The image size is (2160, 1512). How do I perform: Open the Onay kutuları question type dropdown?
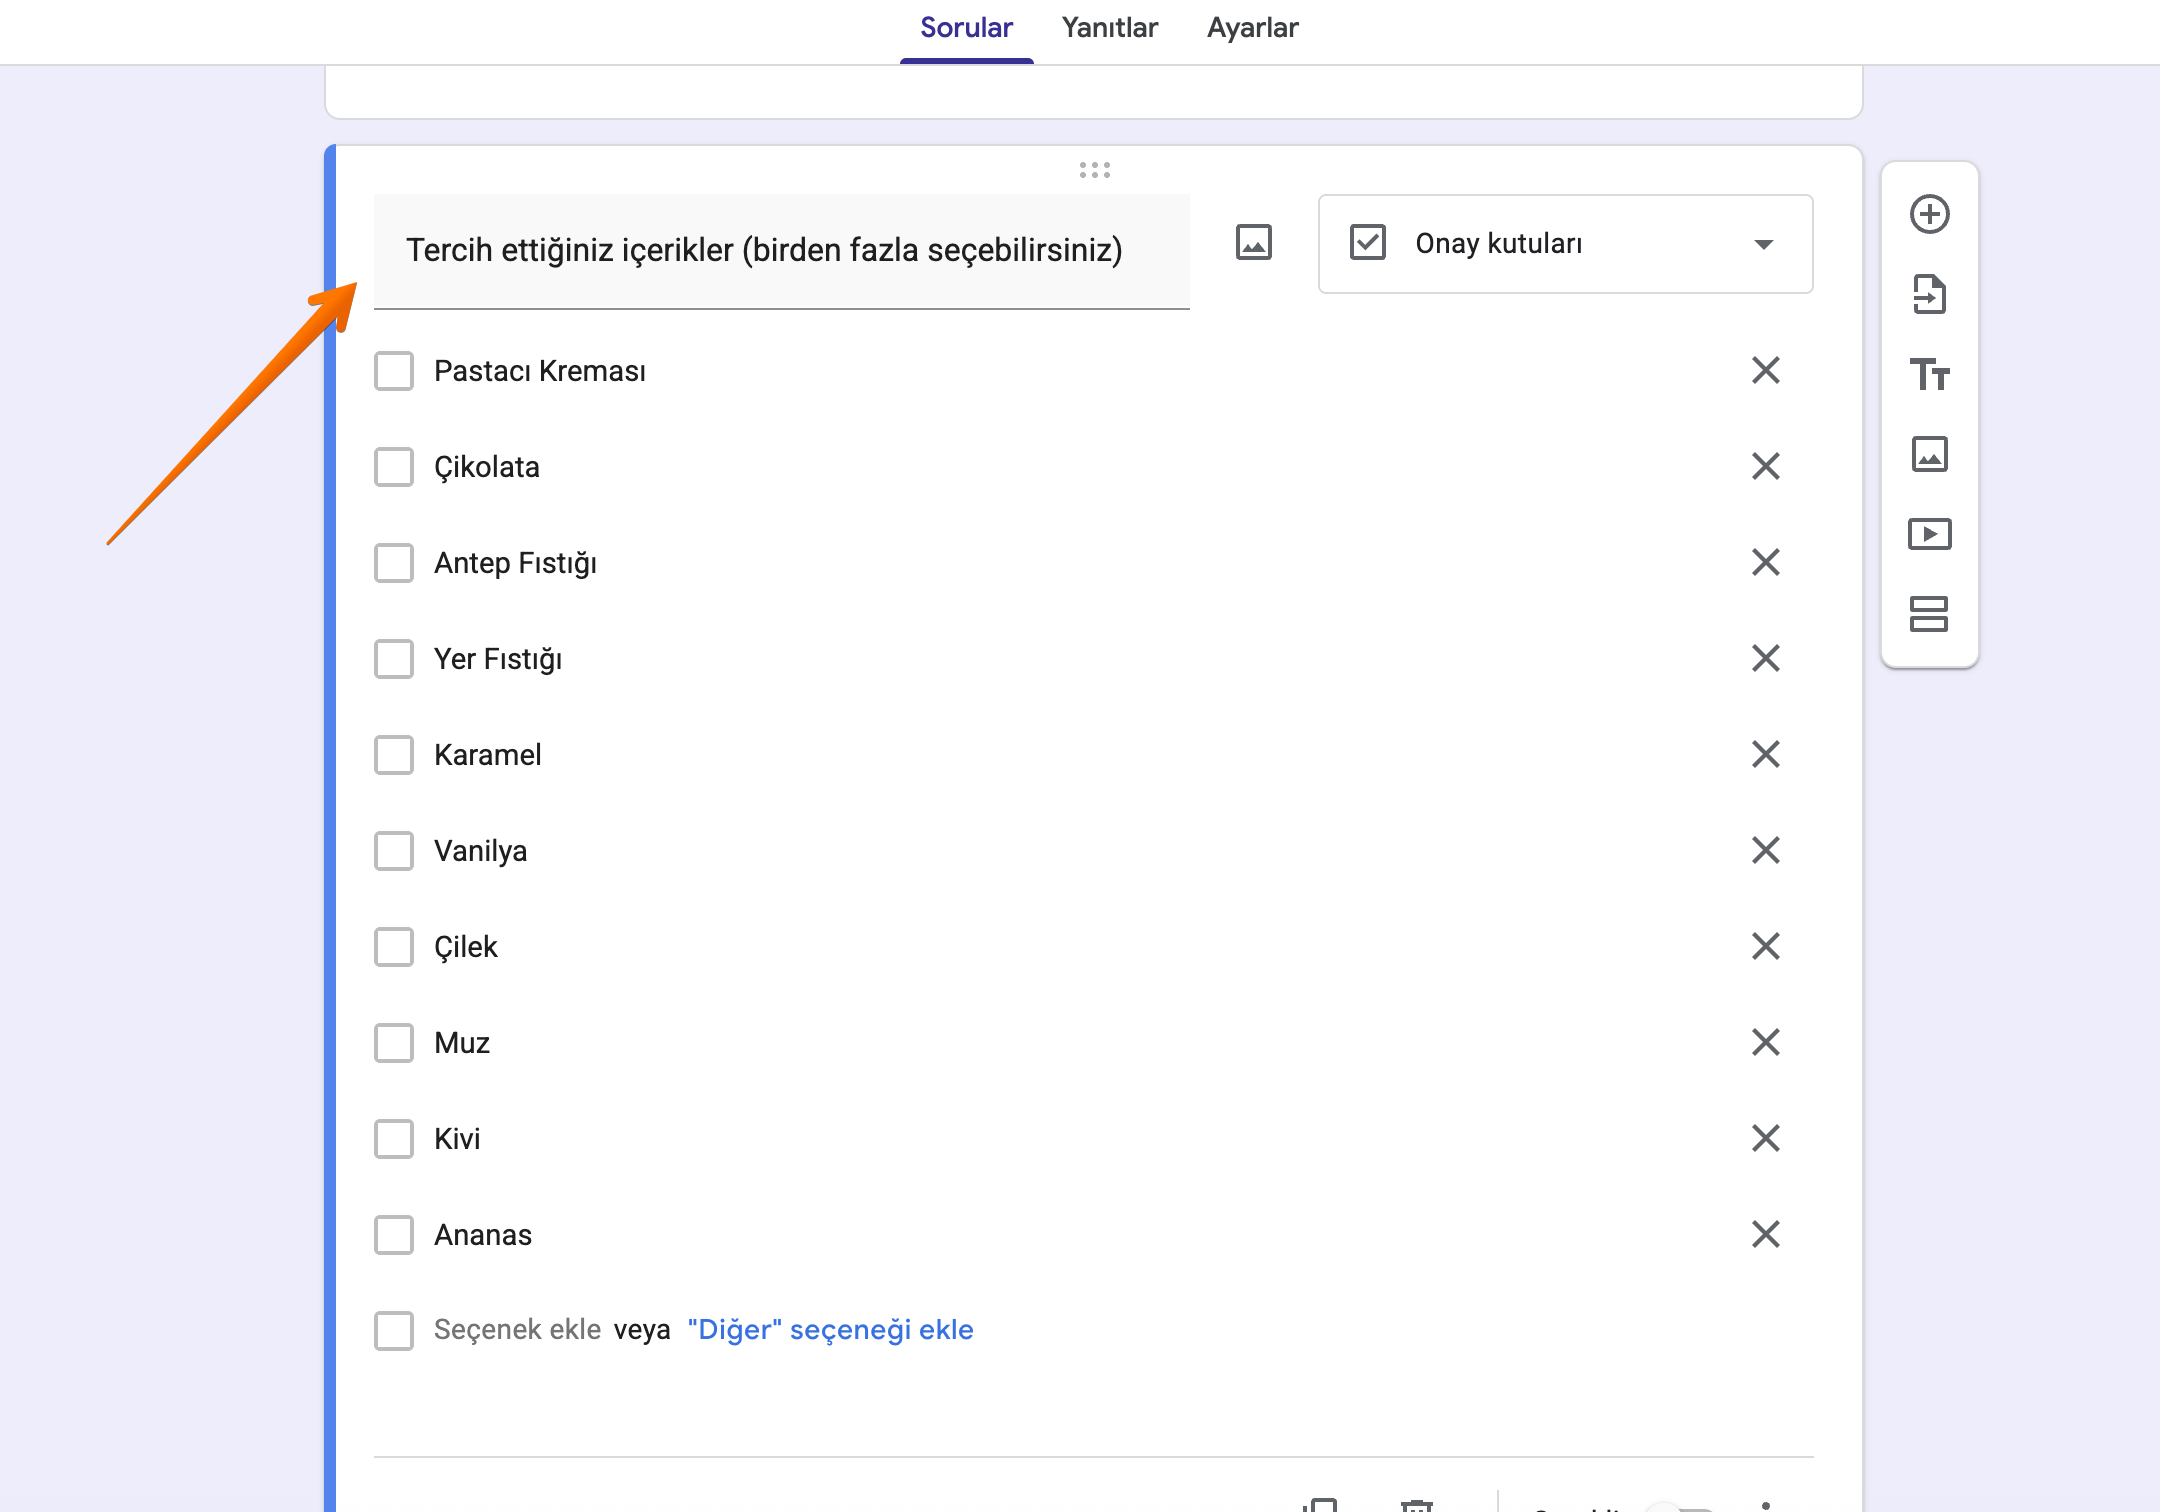click(x=1565, y=244)
